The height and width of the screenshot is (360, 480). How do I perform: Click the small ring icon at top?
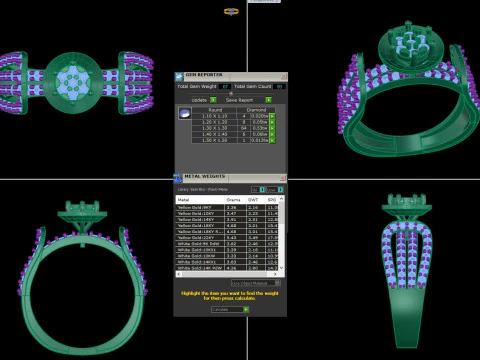click(x=231, y=12)
